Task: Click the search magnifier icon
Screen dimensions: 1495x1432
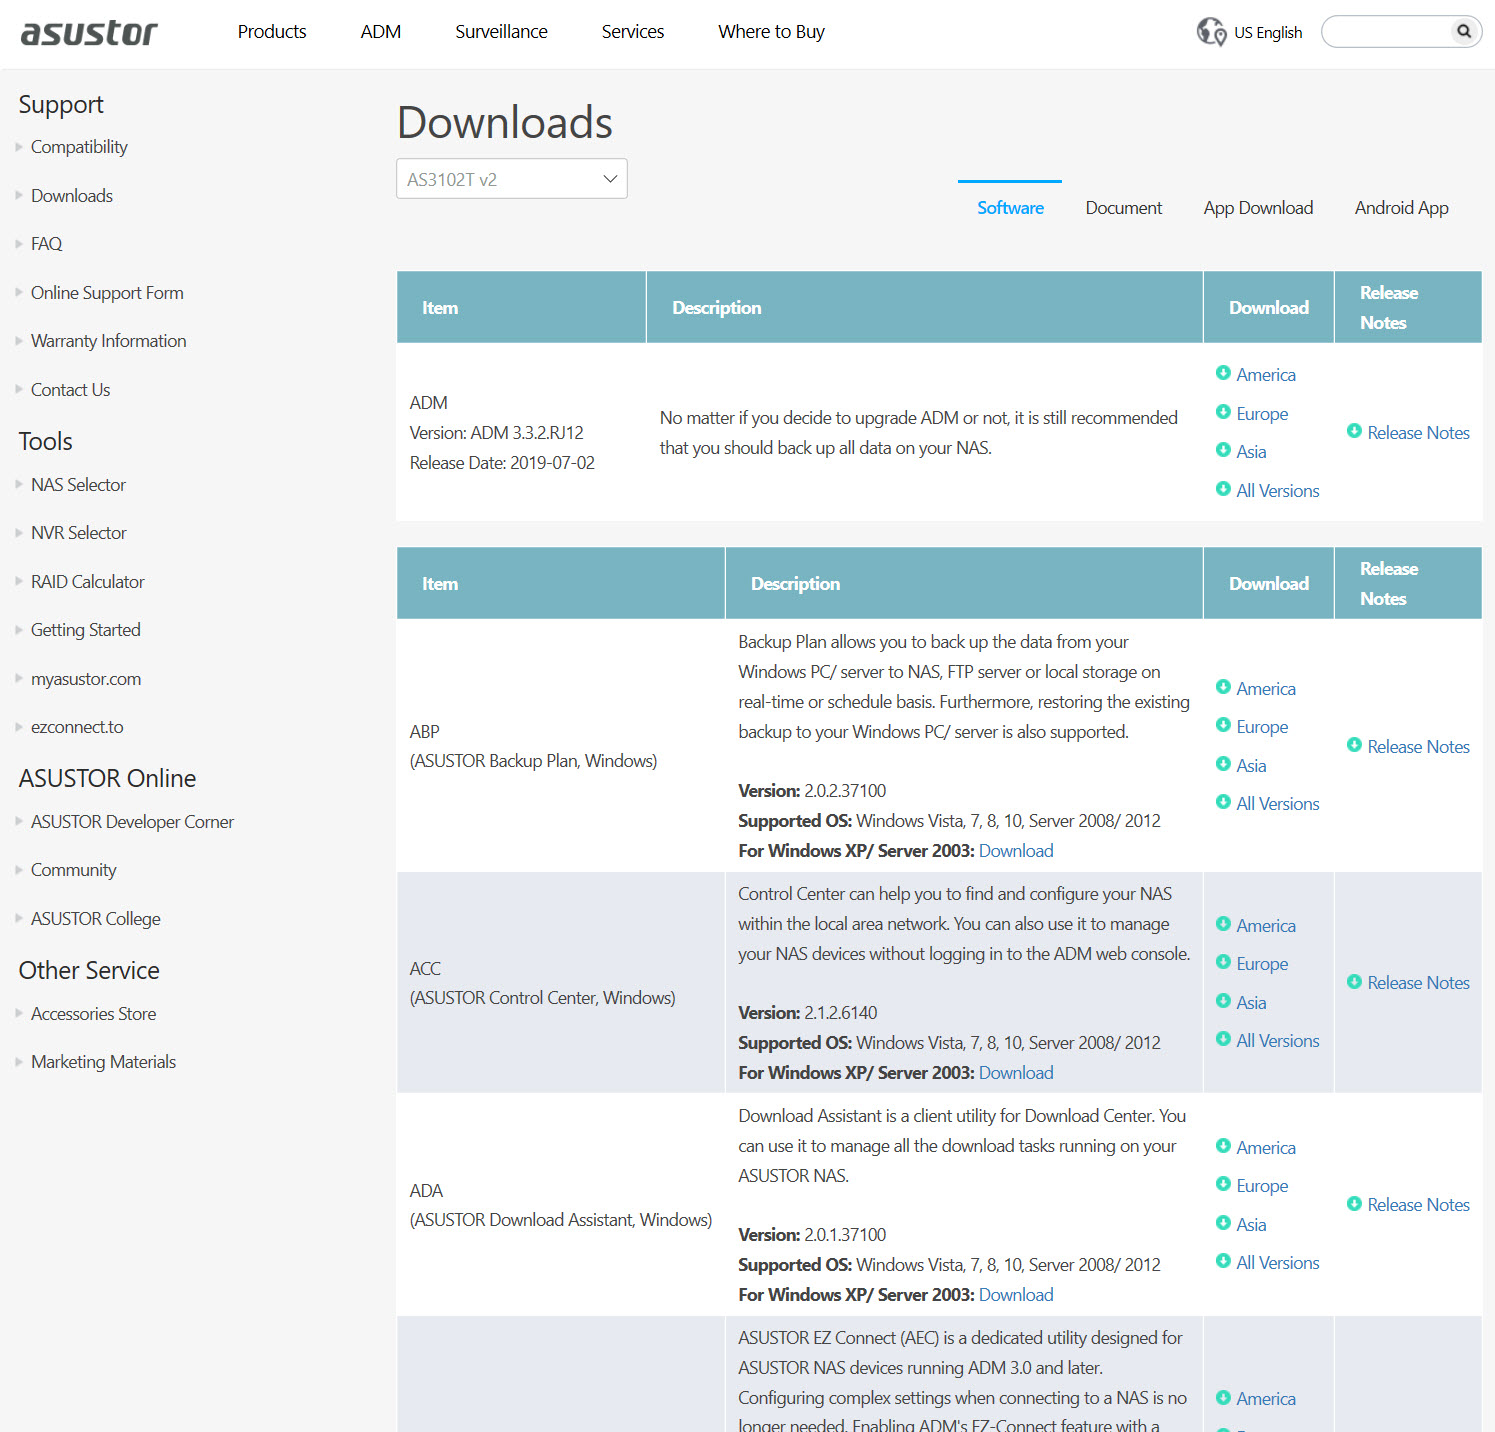Action: click(1464, 31)
